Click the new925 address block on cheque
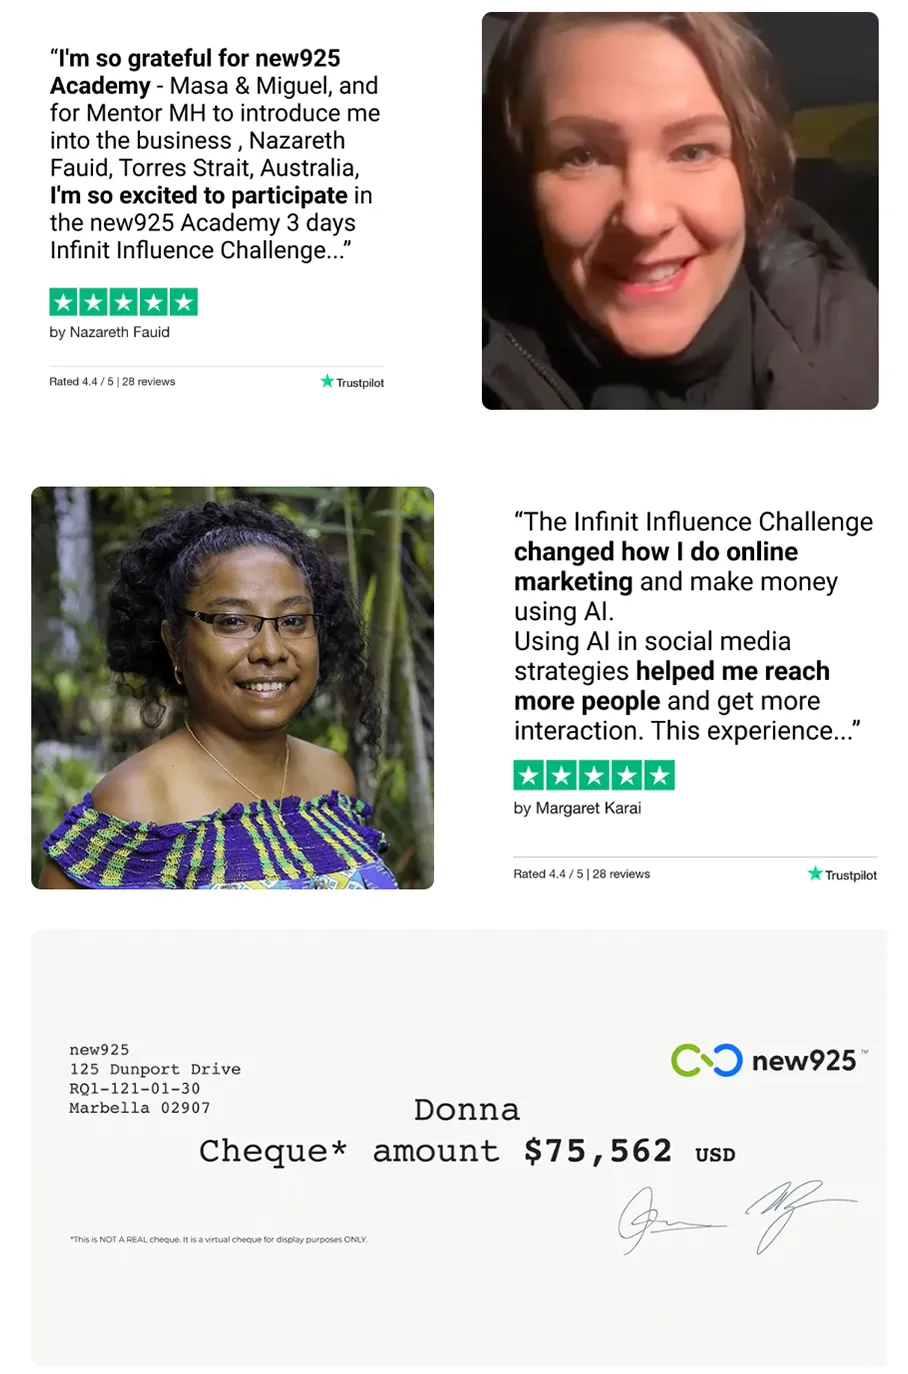Screen dimensions: 908x1374 click(x=155, y=1079)
